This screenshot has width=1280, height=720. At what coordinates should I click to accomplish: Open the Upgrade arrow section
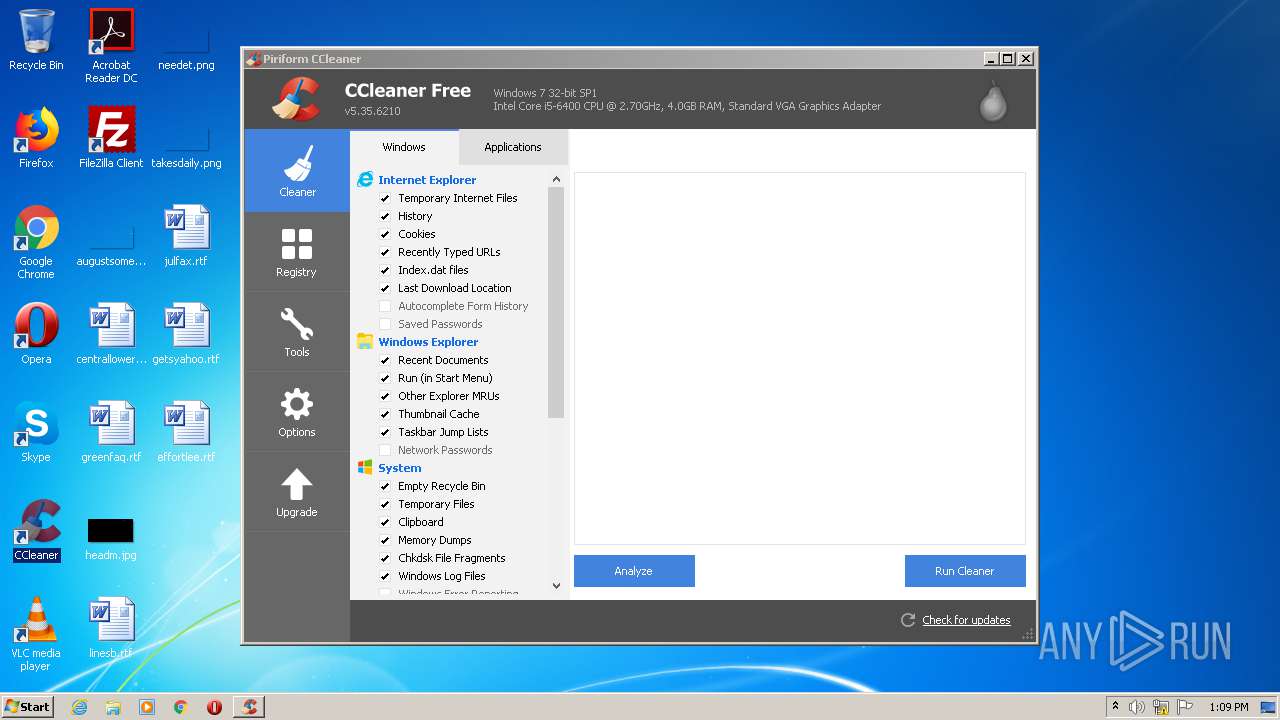click(x=297, y=491)
